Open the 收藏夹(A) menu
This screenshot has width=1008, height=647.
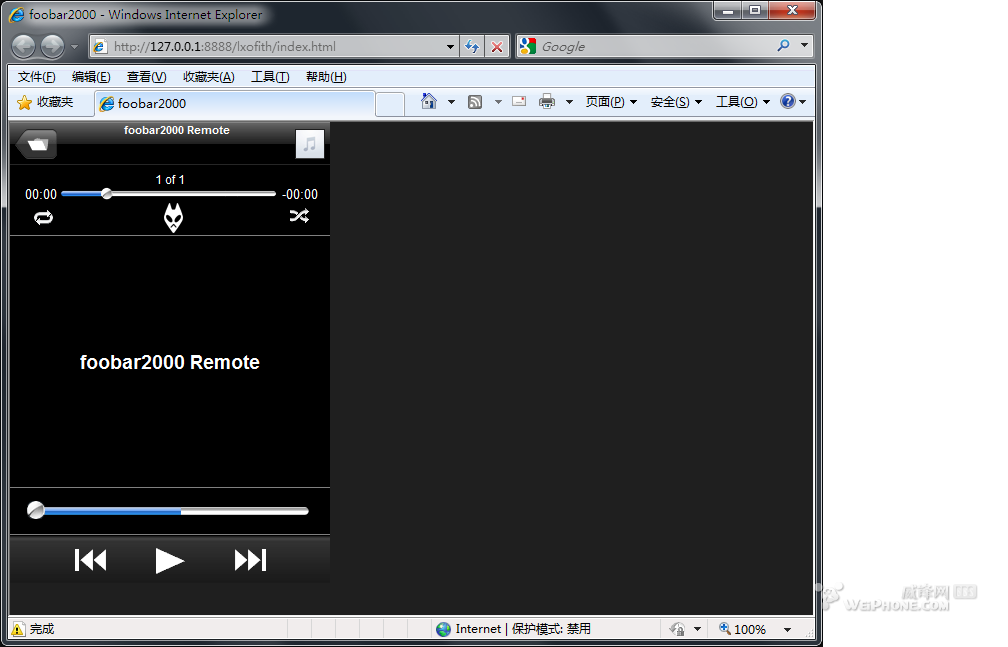[208, 77]
